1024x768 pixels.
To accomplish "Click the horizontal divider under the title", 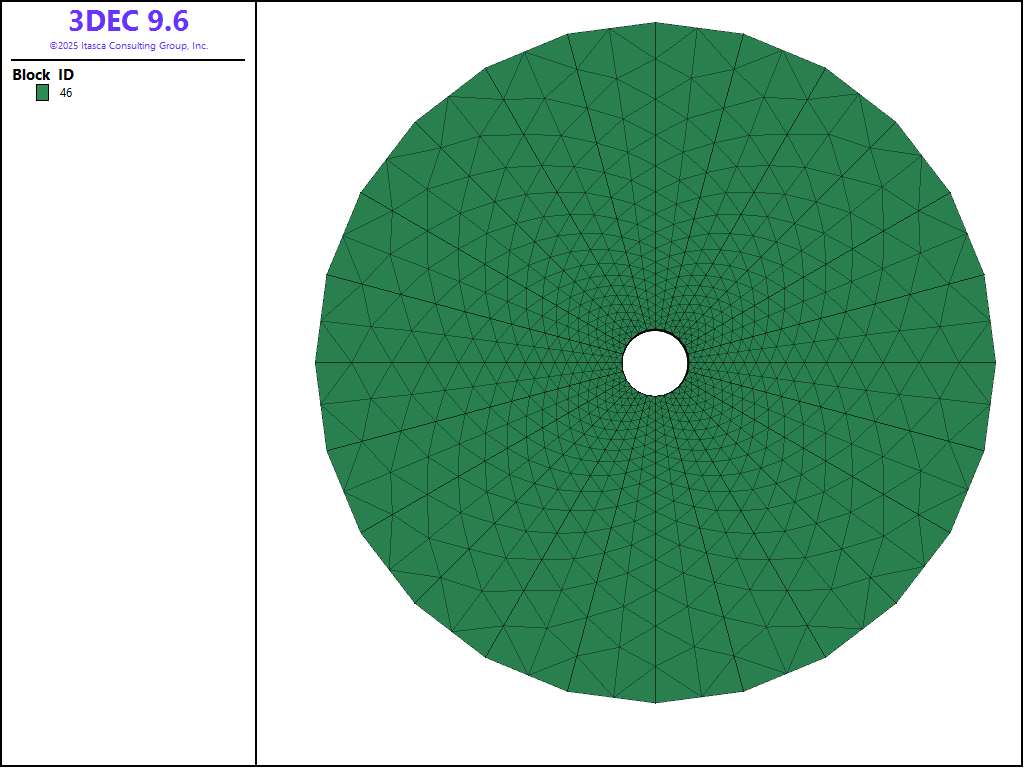I will pos(128,60).
